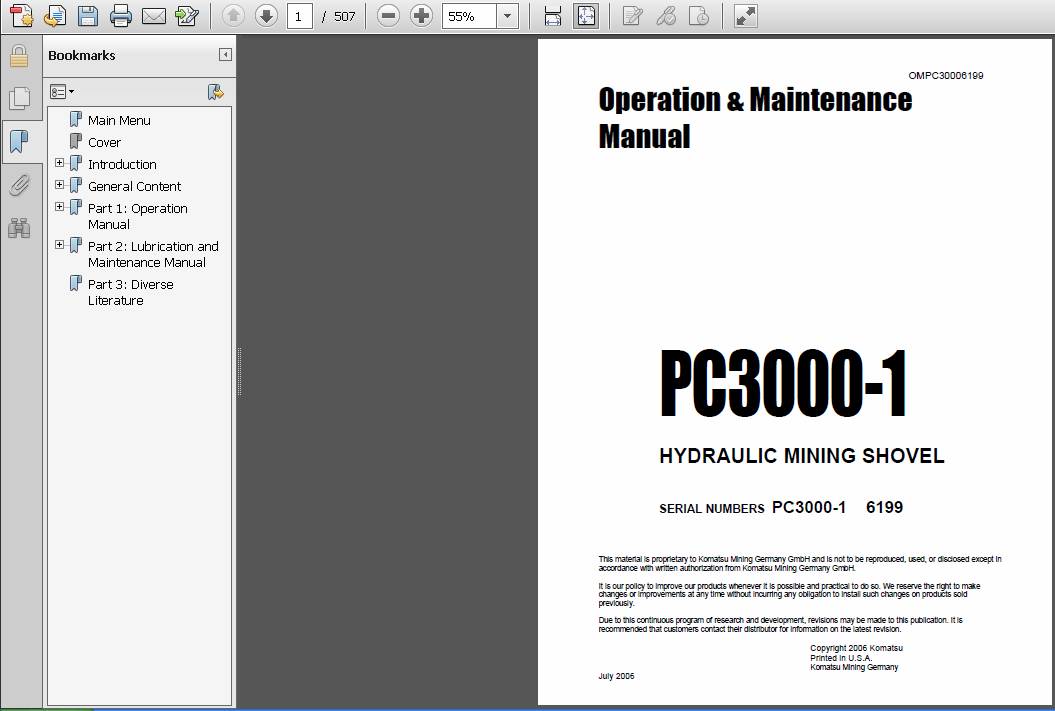Screen dimensions: 1055x711
Task: Save the document with floppy icon
Action: point(87,15)
